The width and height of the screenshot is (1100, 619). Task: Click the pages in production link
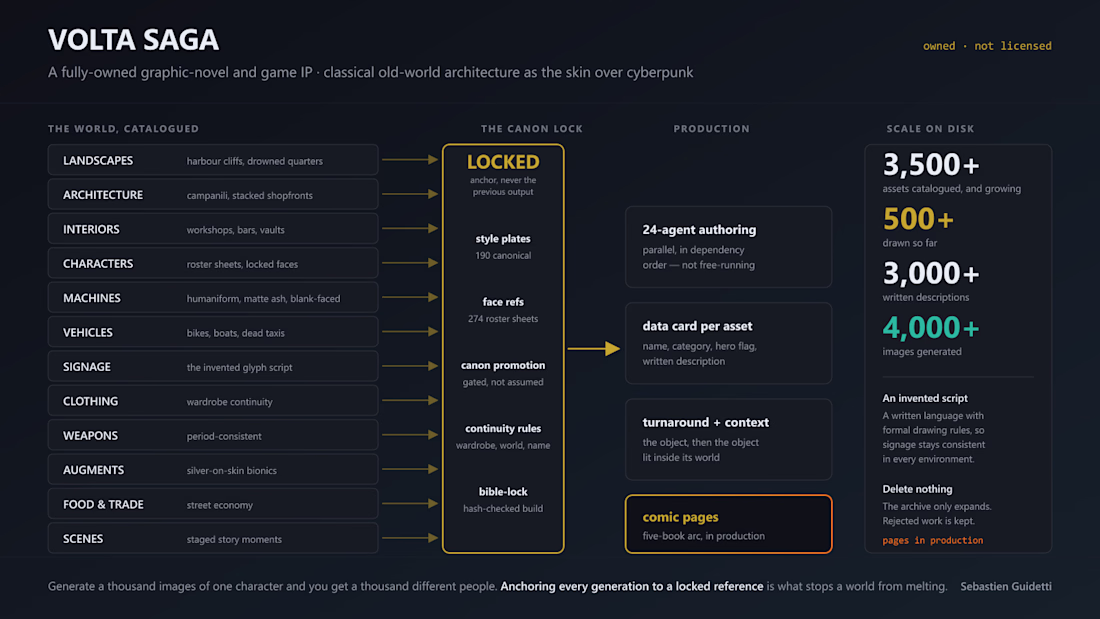pos(932,540)
